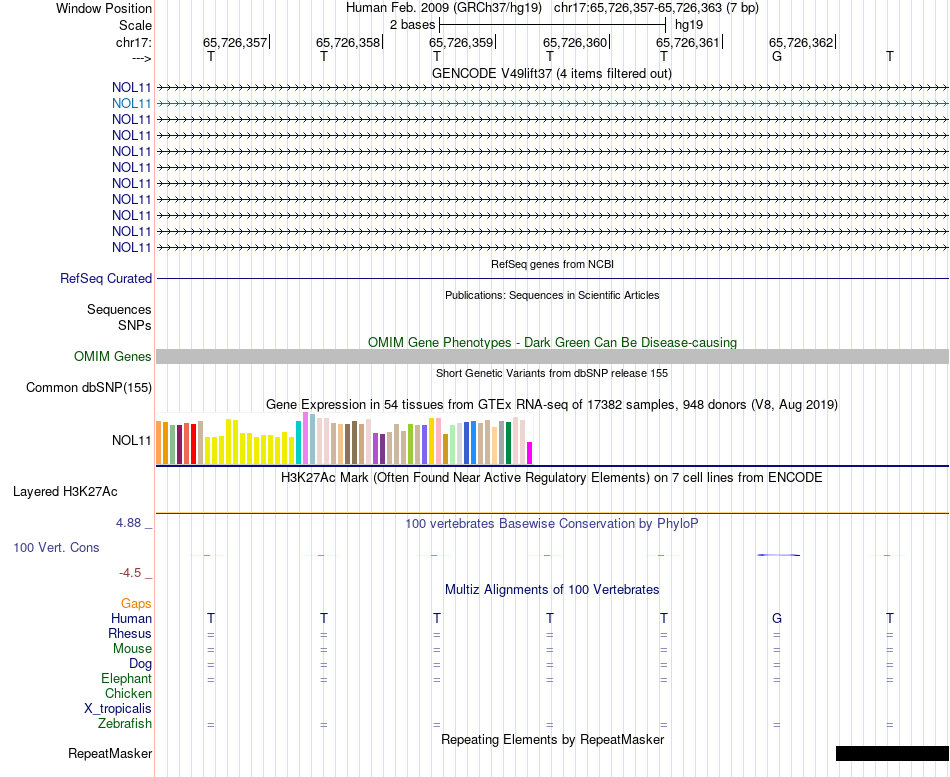The image size is (950, 777).
Task: Open the GTEx Gene Expression track title
Action: (552, 404)
